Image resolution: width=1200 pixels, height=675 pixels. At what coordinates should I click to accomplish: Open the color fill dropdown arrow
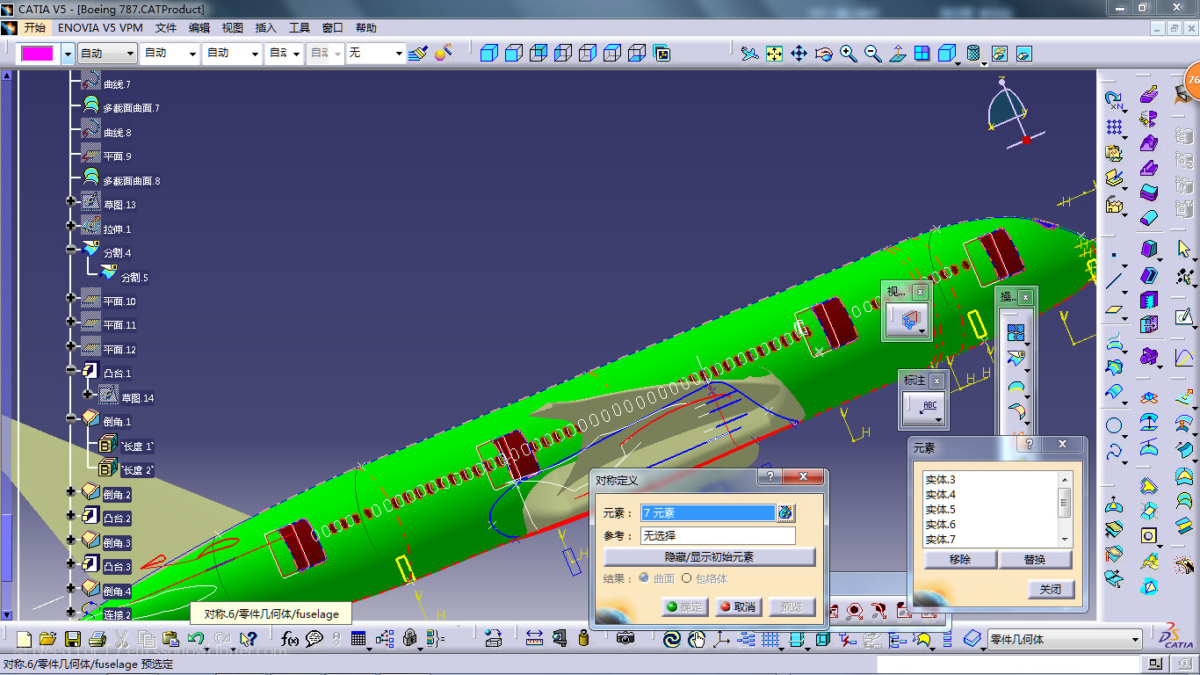[68, 53]
